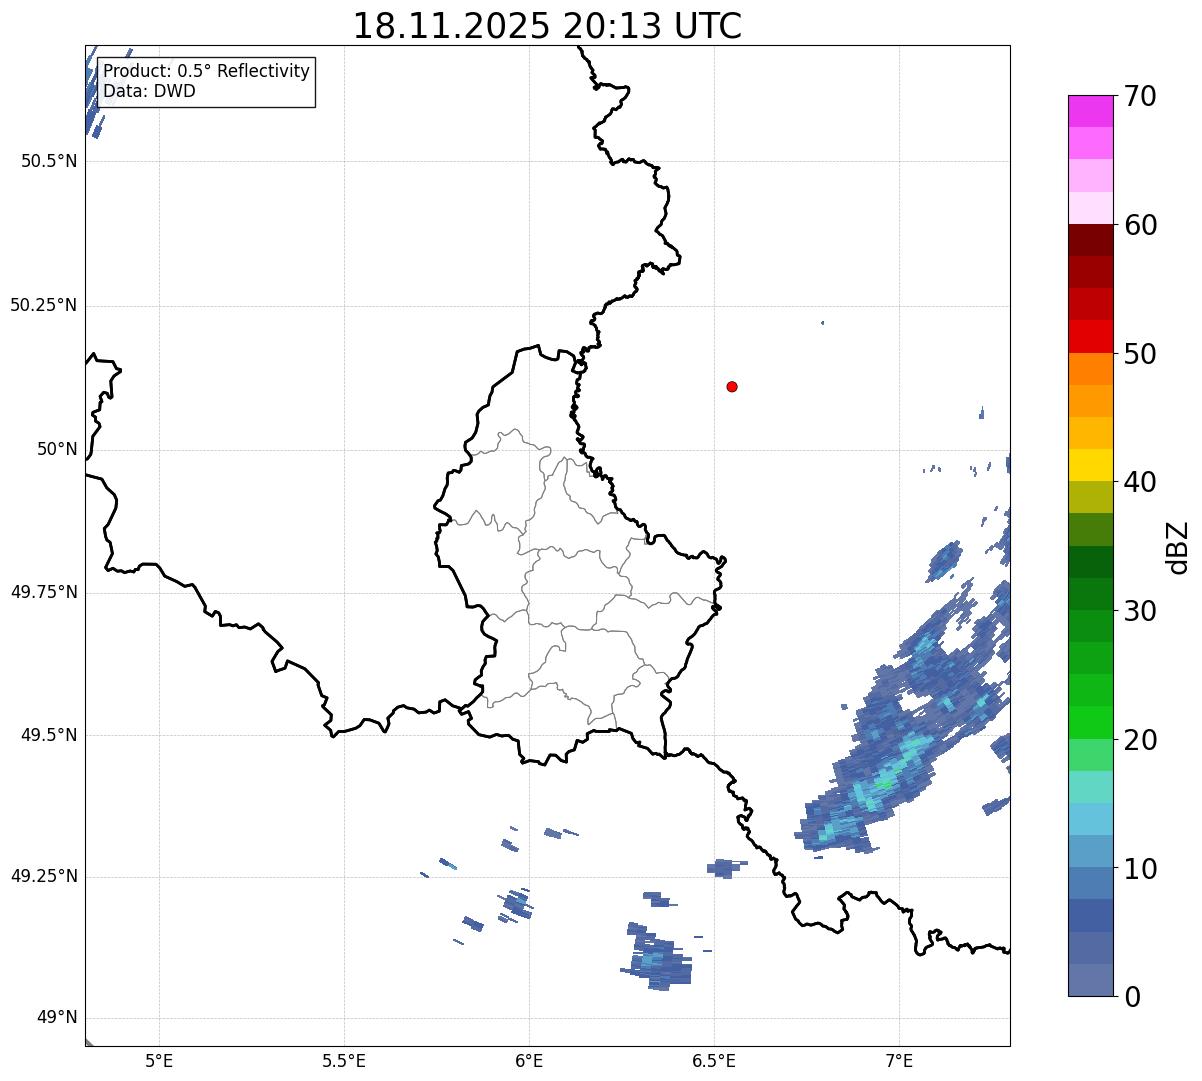Pick the turquoise swatch between 15 and 17.5 dBZ
The image size is (1202, 1081).
[1091, 786]
